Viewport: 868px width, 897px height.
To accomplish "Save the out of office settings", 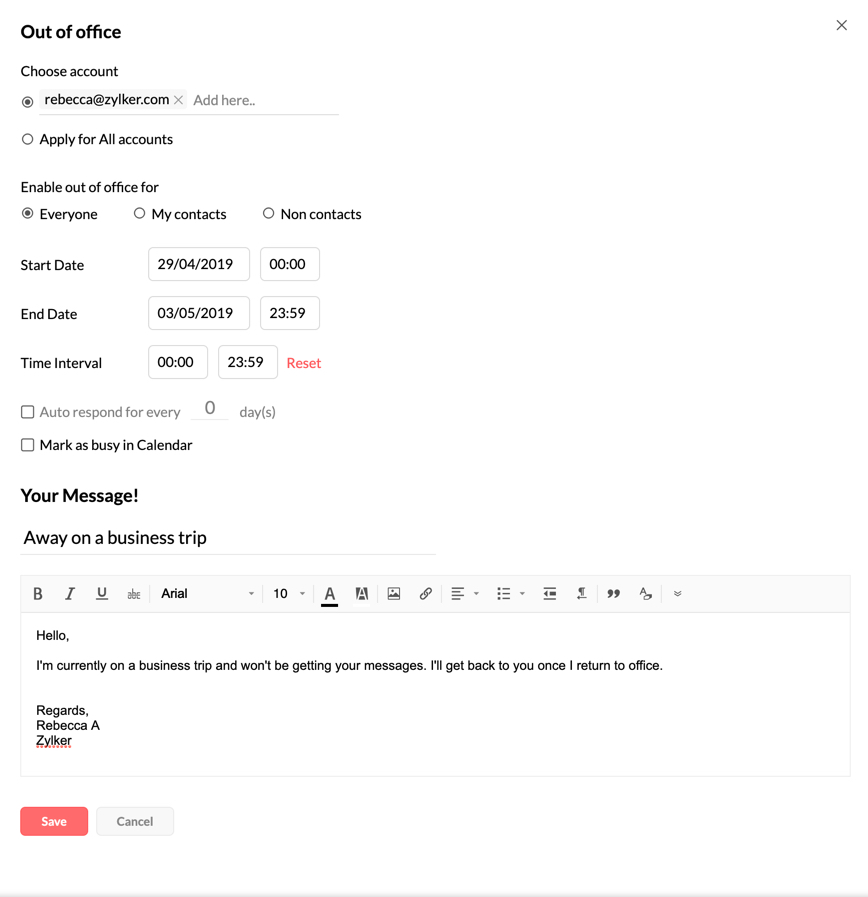I will (54, 821).
